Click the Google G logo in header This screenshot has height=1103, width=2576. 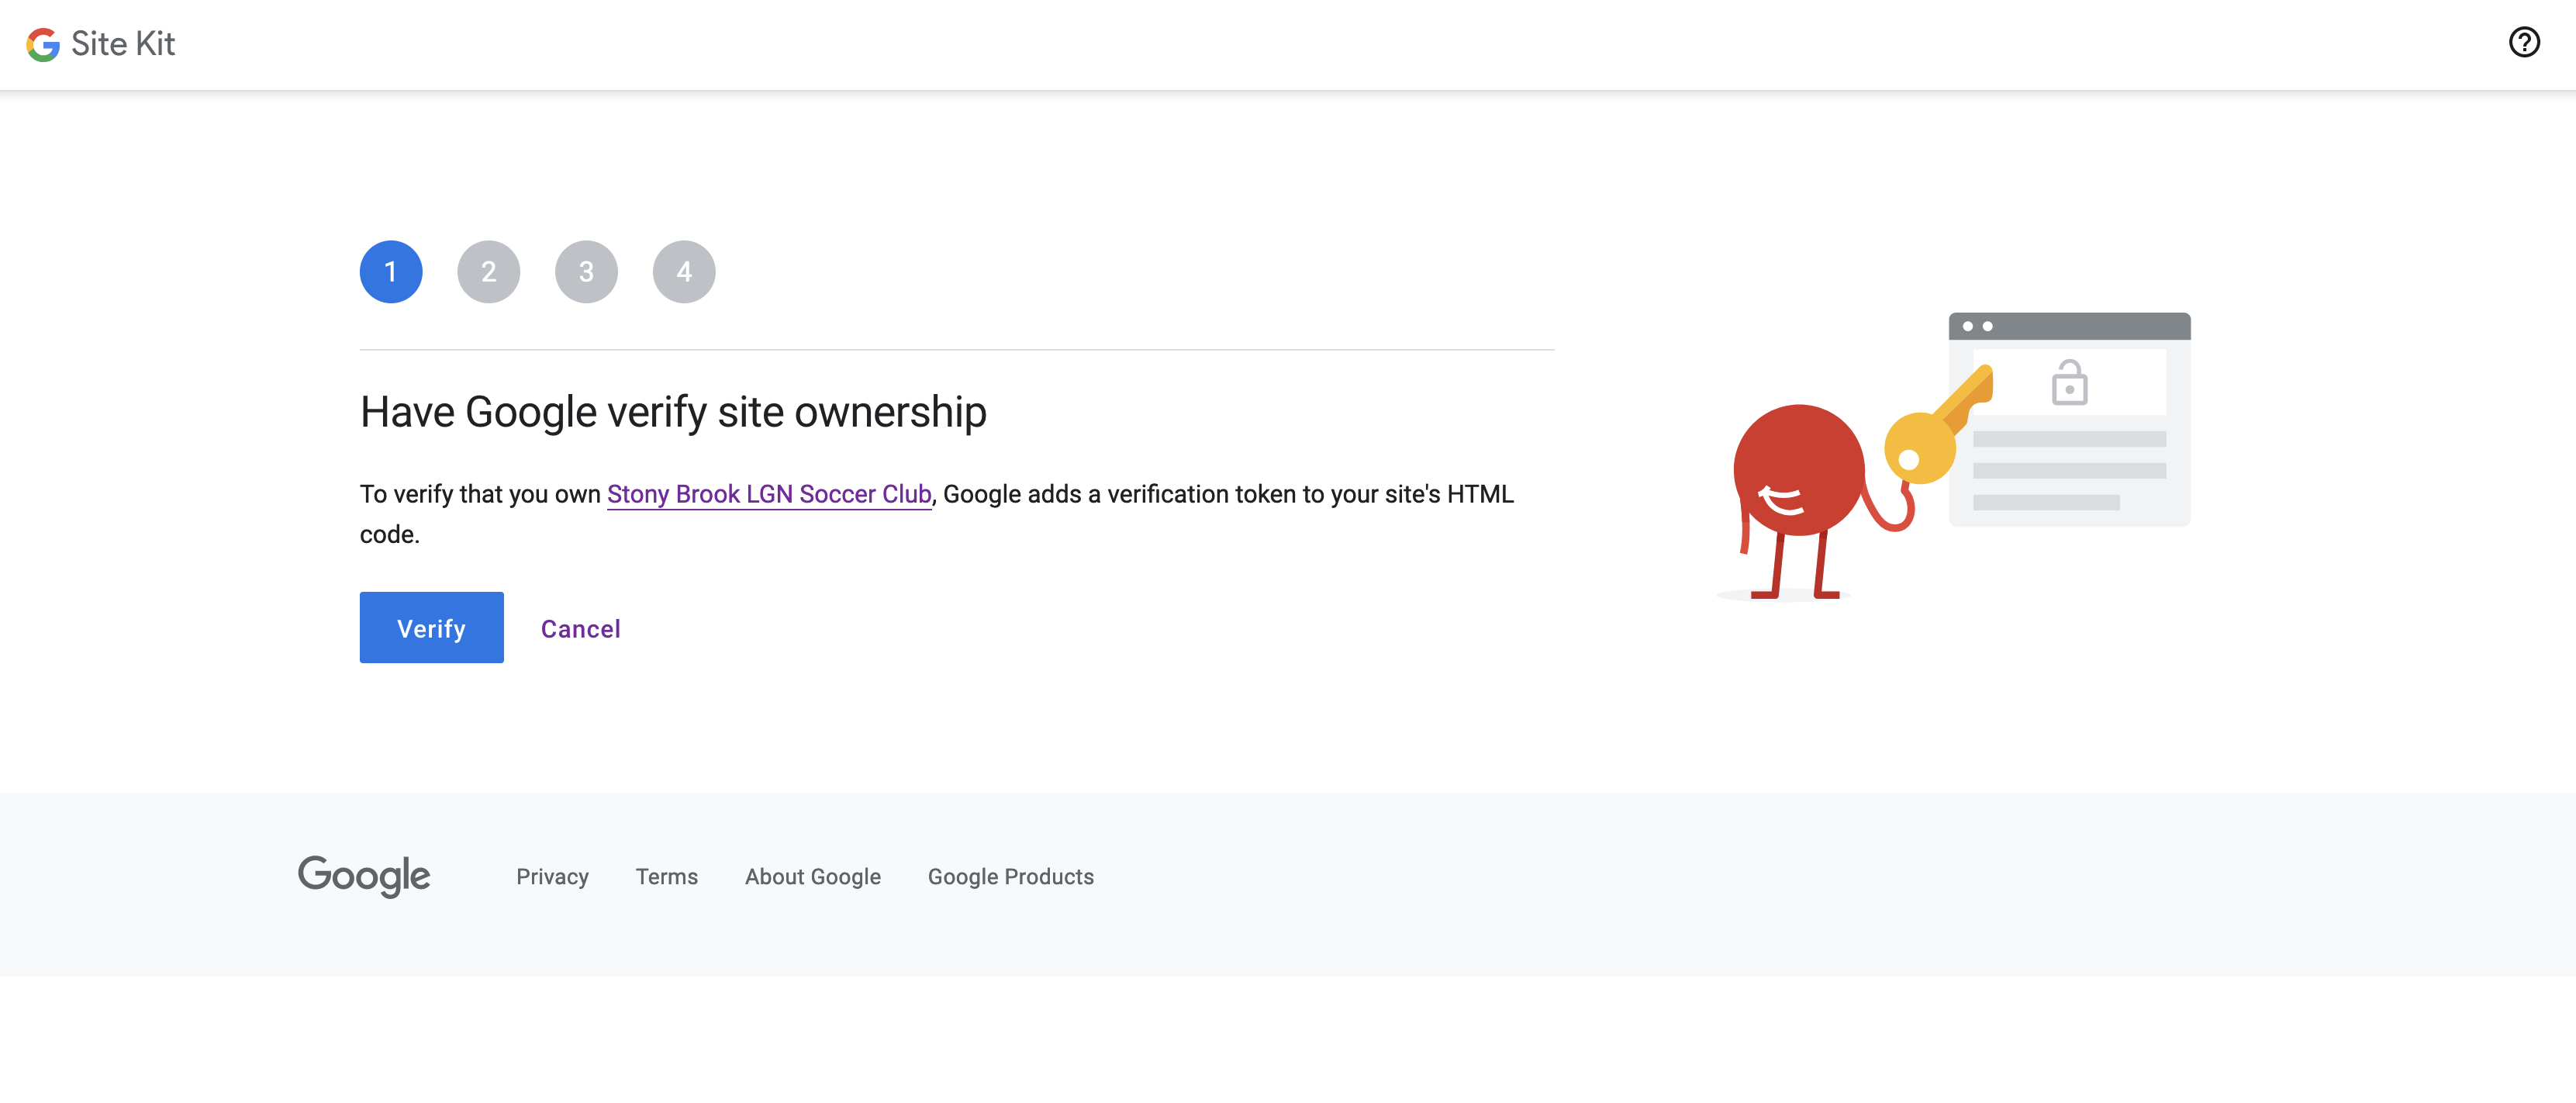(44, 44)
